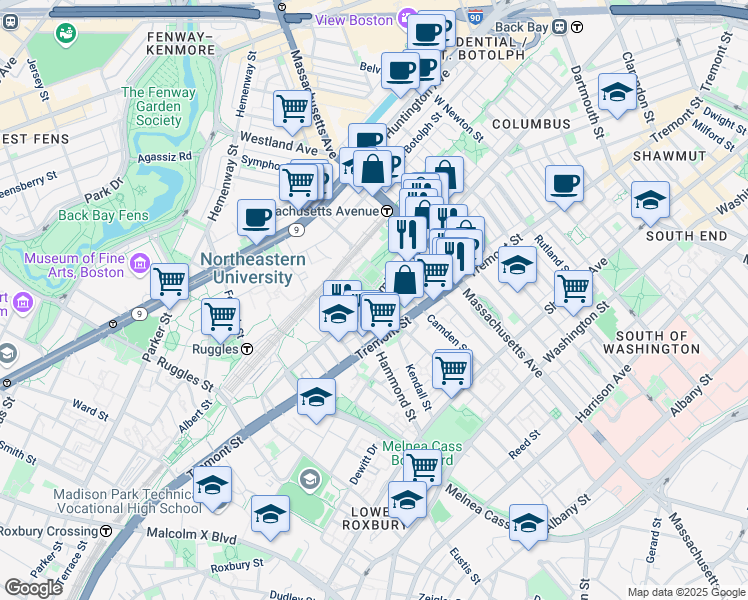748x600 pixels.
Task: Click graduation cap marker near Clarendon St
Action: 617,93
